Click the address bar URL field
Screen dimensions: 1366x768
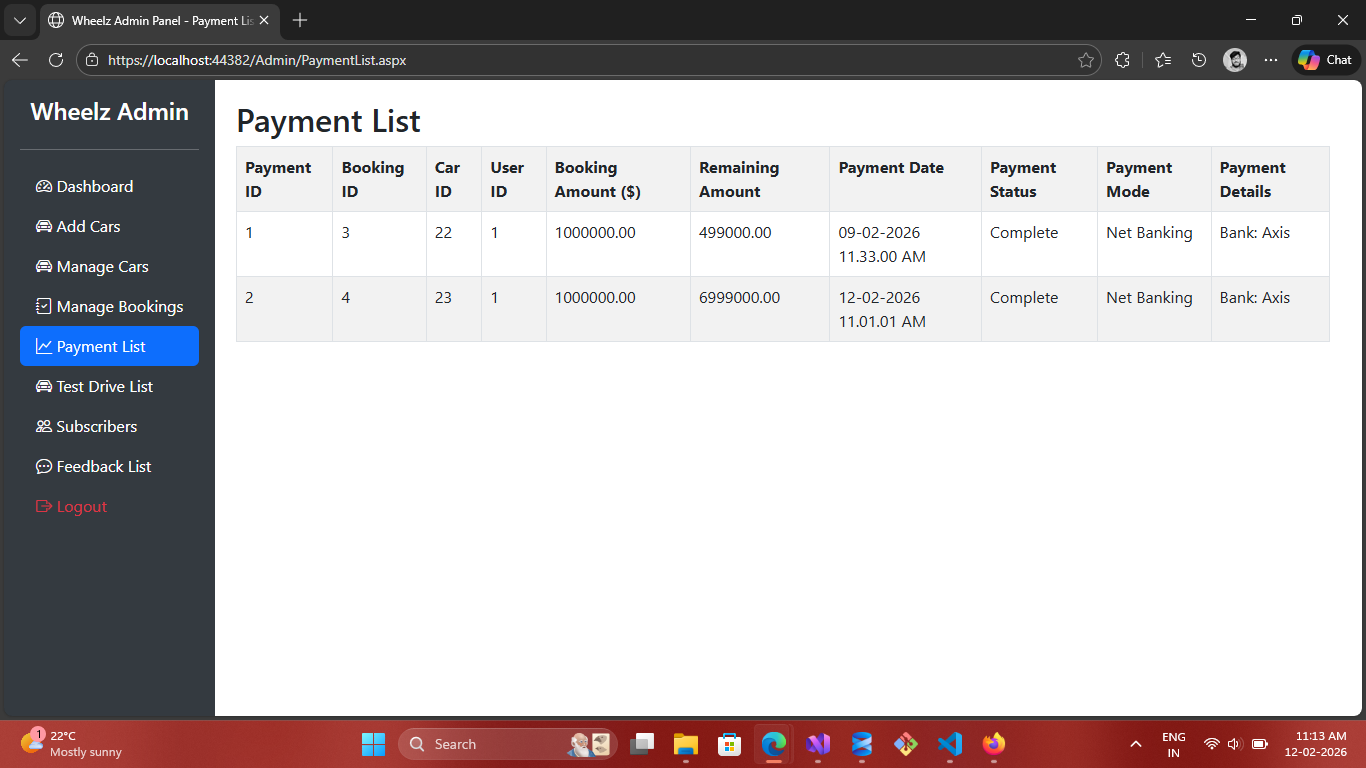tap(580, 60)
